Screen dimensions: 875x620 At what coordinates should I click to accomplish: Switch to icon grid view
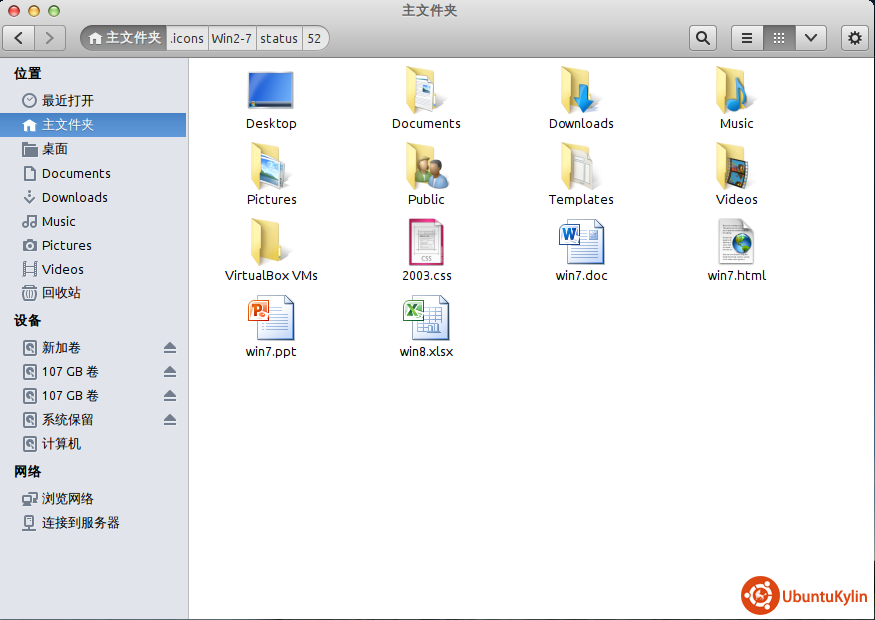778,38
